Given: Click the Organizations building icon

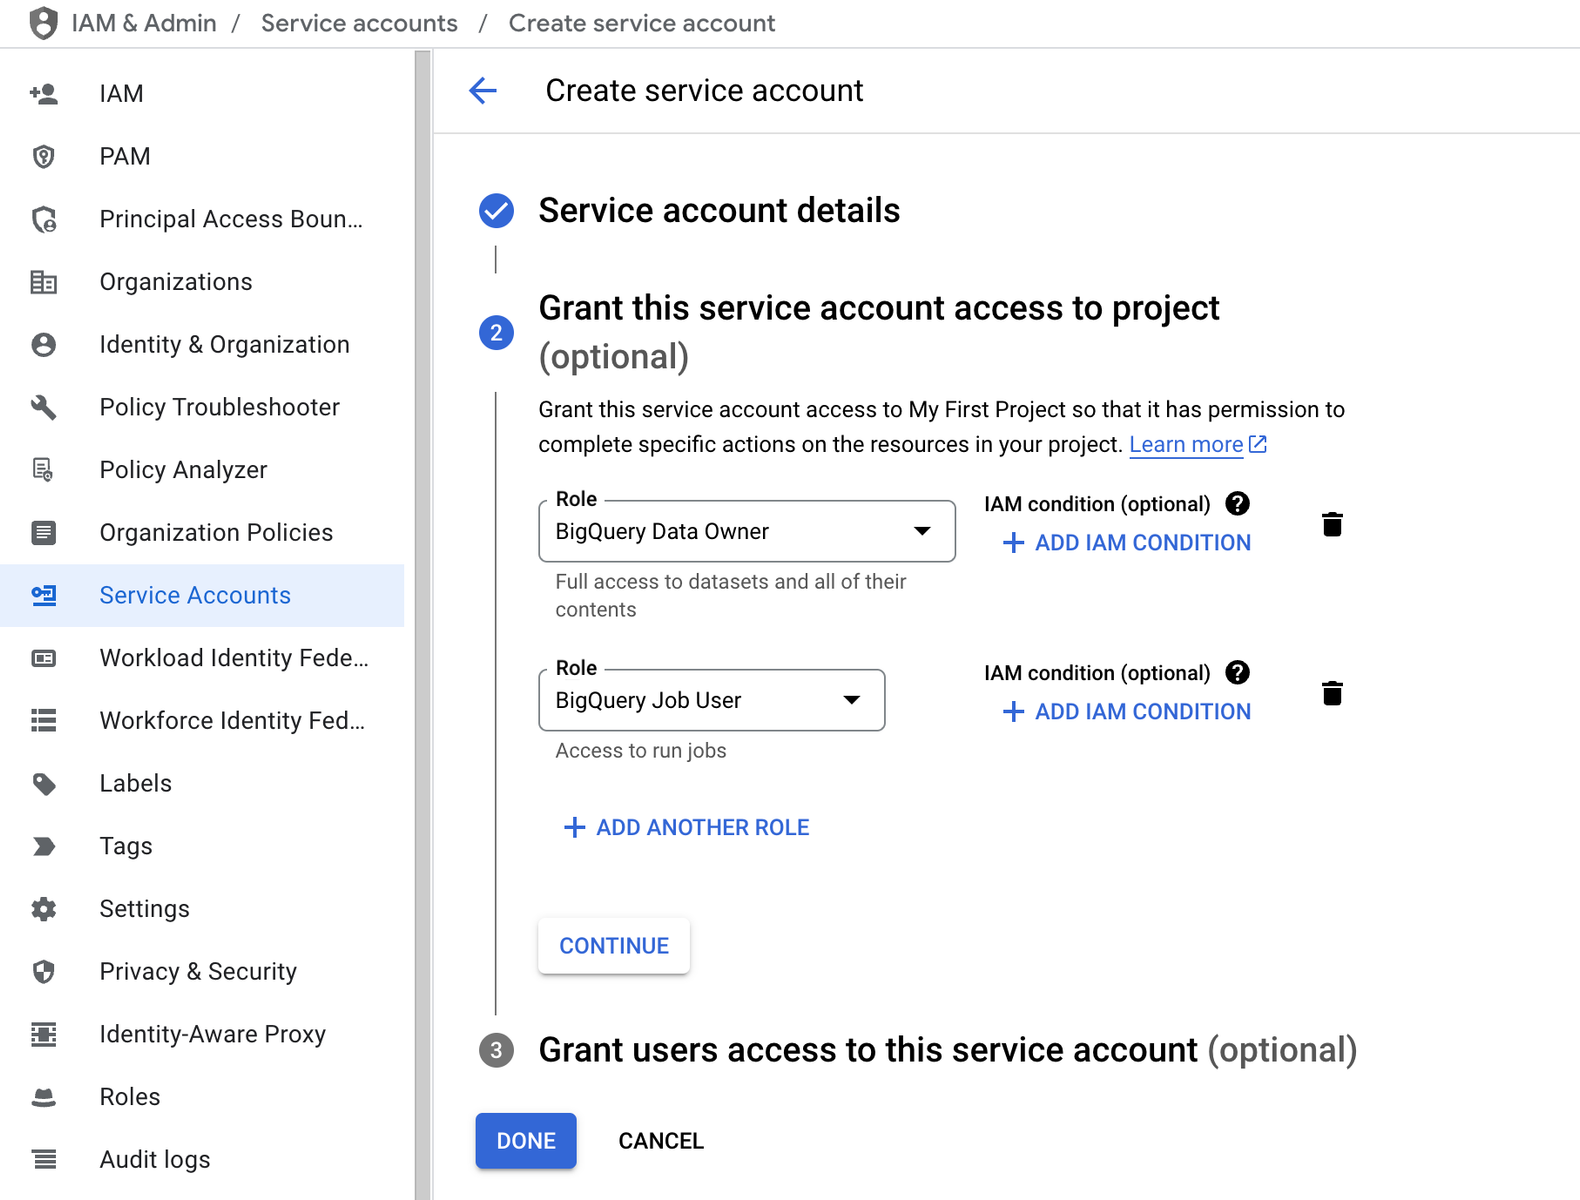Looking at the screenshot, I should (43, 282).
